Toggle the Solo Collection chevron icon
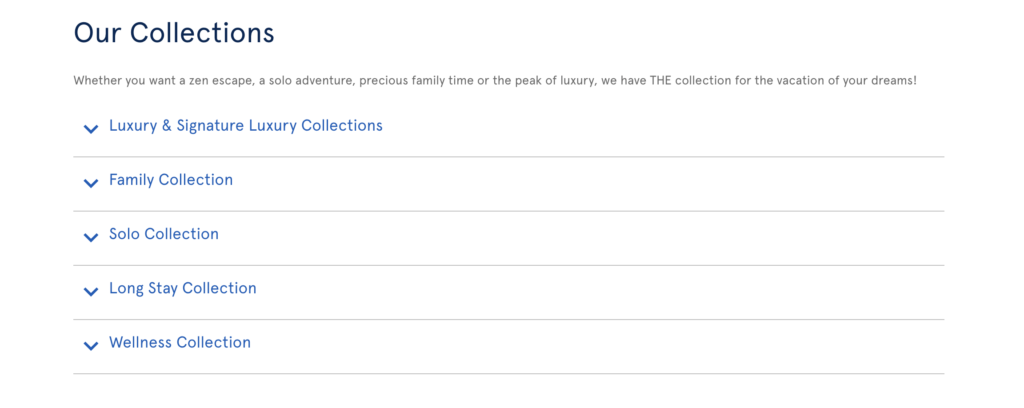The width and height of the screenshot is (1024, 408). 90,236
